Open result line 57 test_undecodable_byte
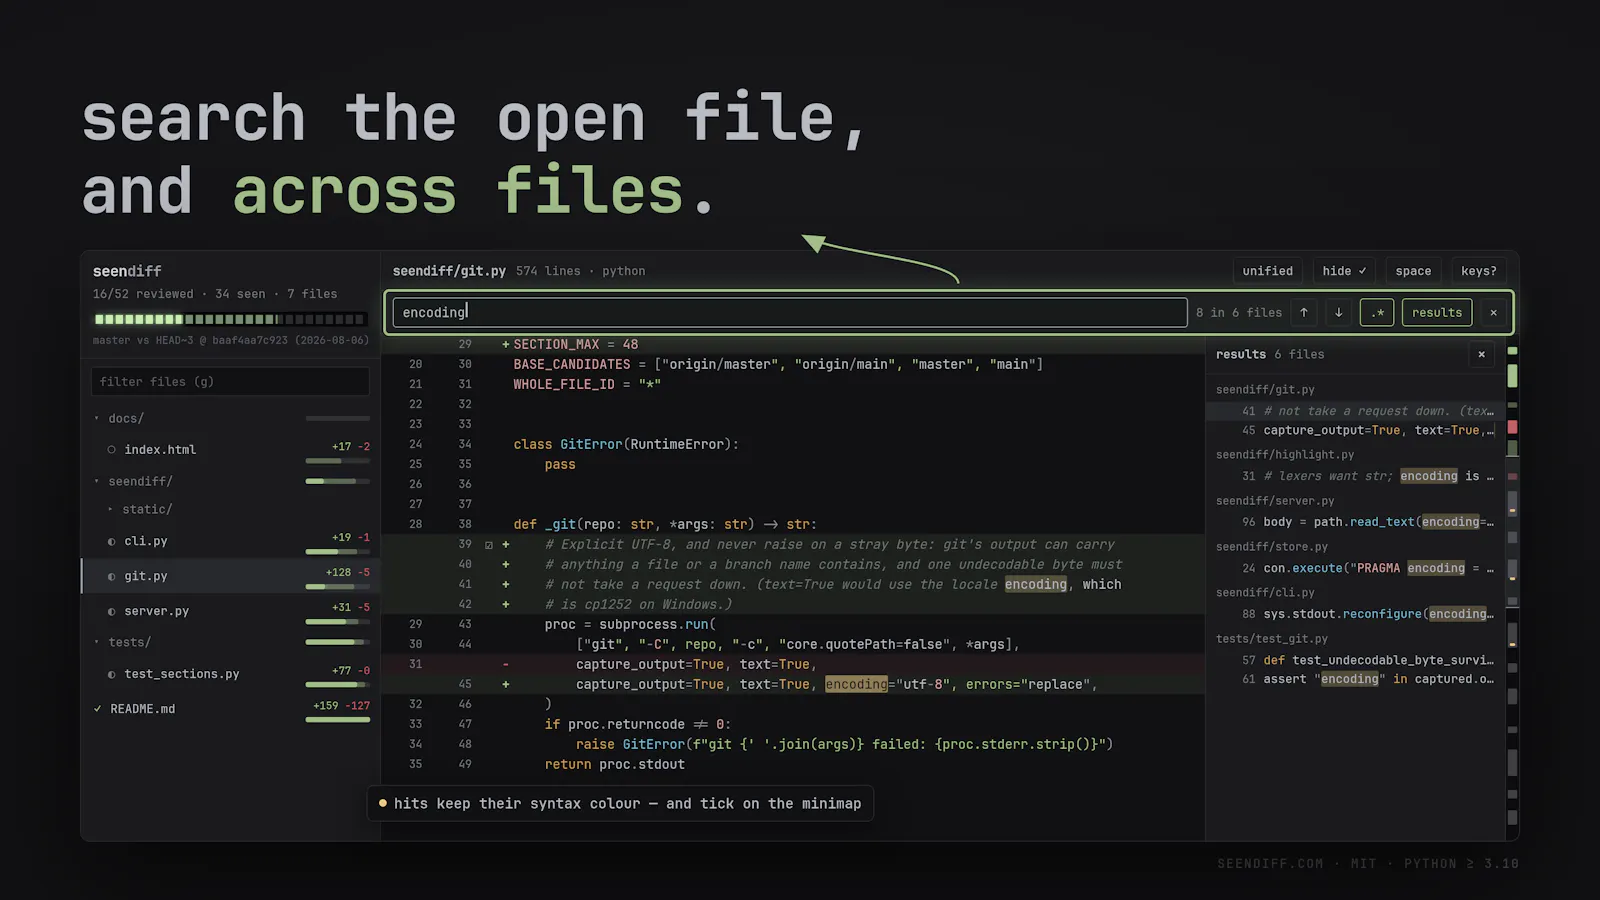This screenshot has width=1600, height=900. coord(1355,661)
